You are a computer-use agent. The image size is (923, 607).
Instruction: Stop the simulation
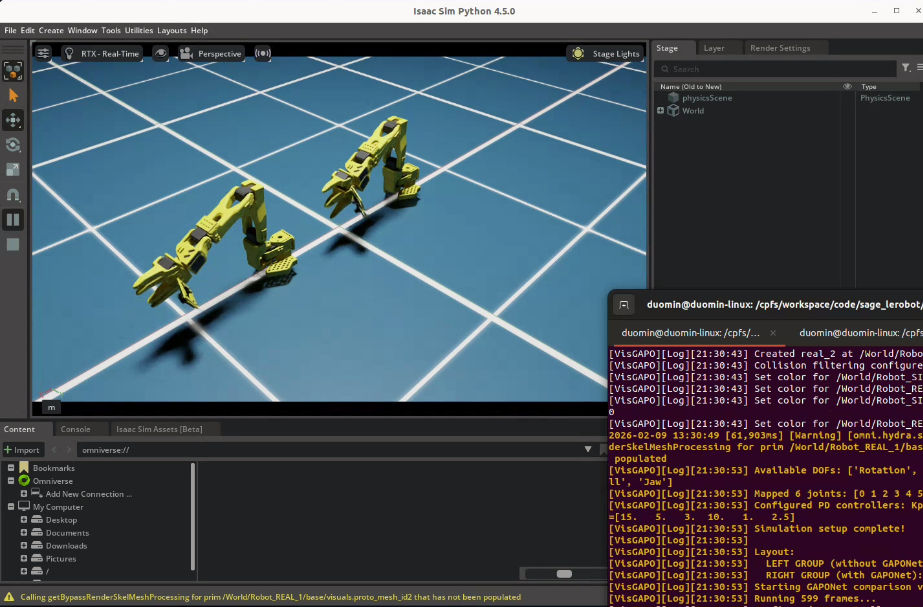pos(13,244)
